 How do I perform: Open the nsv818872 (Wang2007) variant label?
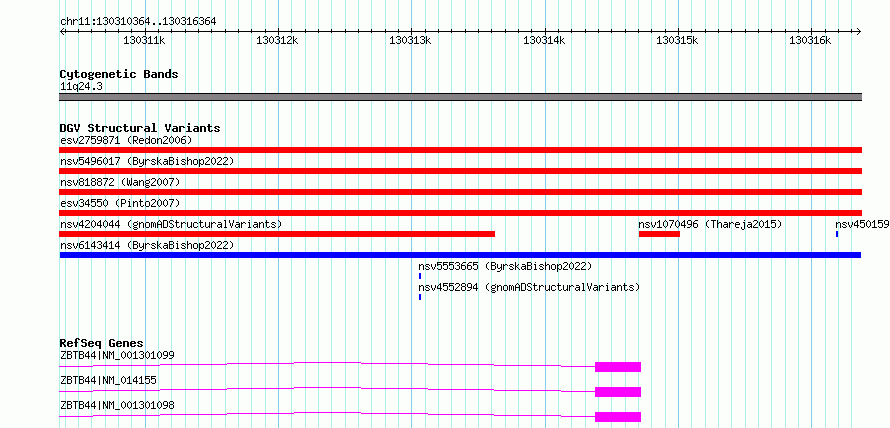[x=120, y=182]
